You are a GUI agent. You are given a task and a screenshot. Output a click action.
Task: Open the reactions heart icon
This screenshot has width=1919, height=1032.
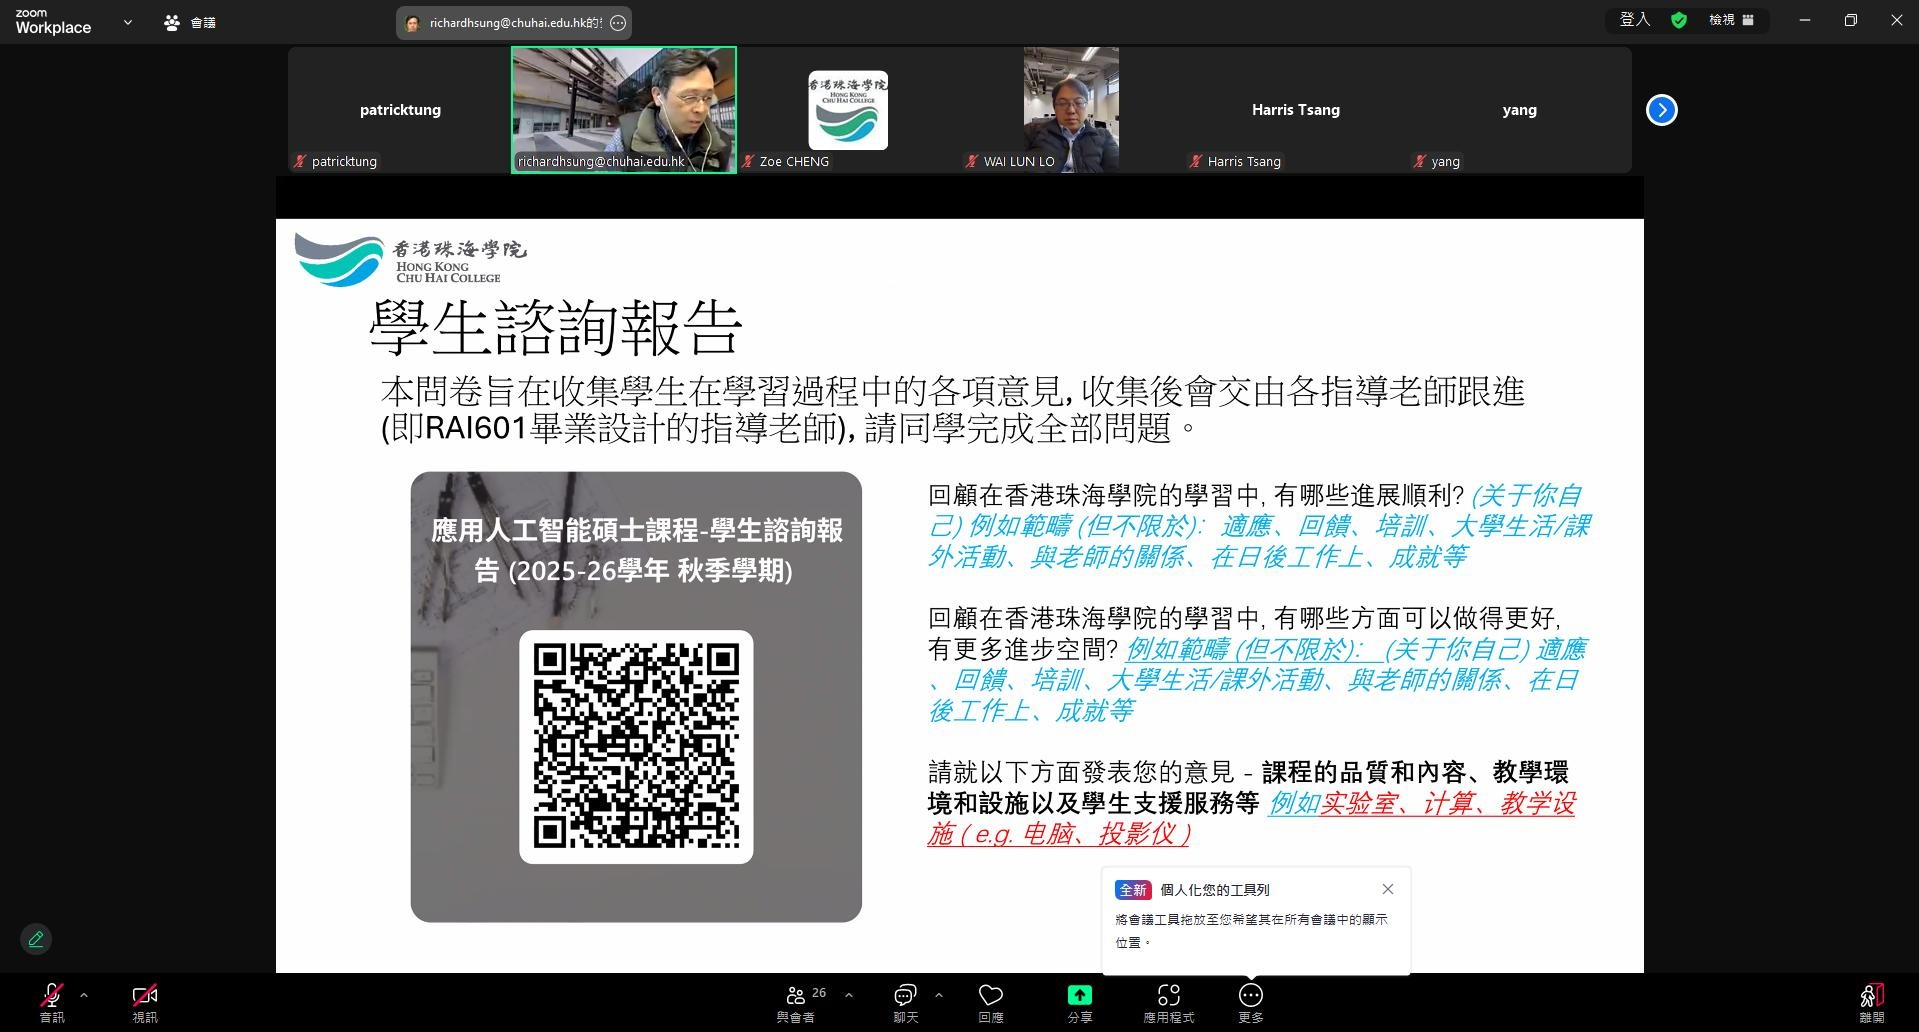990,1001
